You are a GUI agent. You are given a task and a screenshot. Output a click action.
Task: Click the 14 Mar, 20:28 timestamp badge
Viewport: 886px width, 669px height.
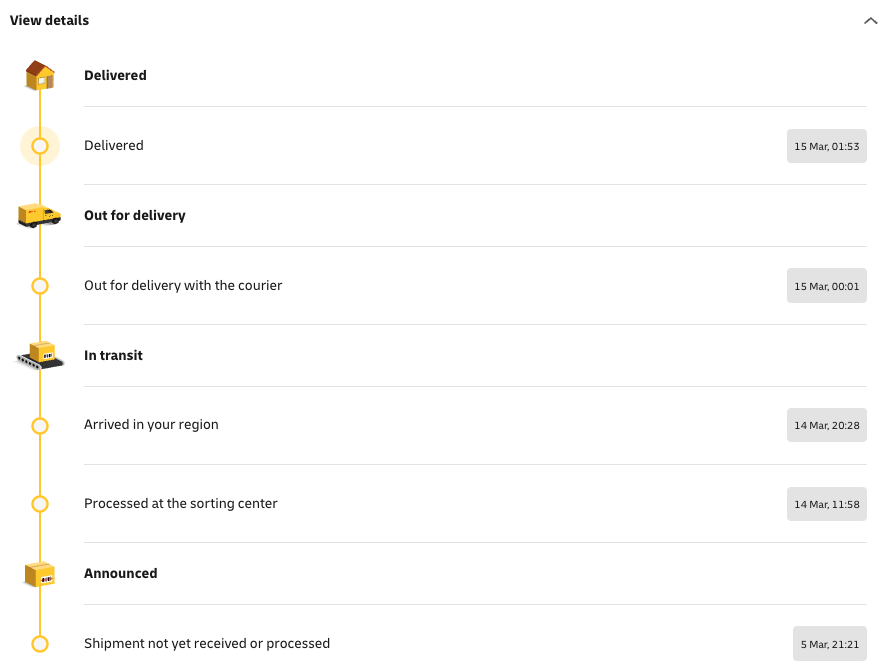[x=826, y=425]
